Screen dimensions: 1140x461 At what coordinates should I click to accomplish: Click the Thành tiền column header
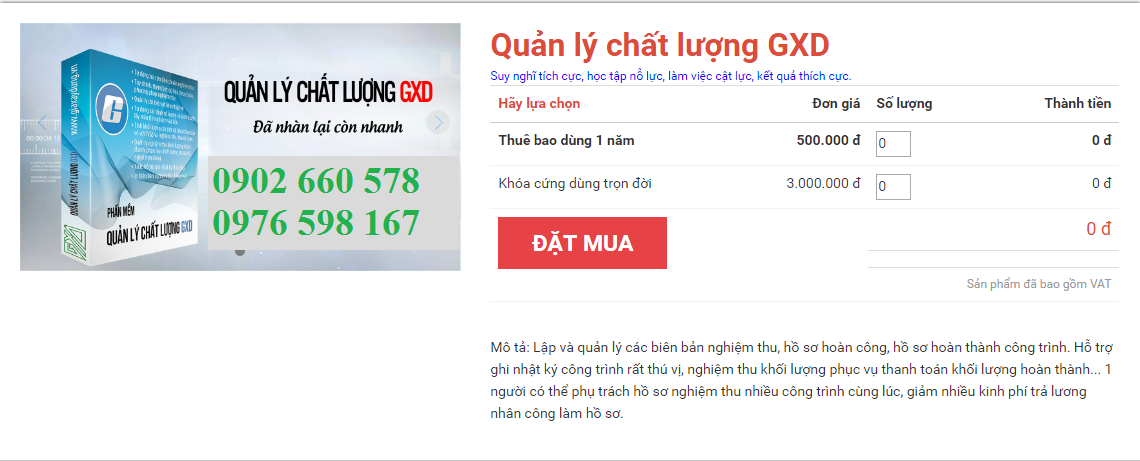tap(1077, 104)
